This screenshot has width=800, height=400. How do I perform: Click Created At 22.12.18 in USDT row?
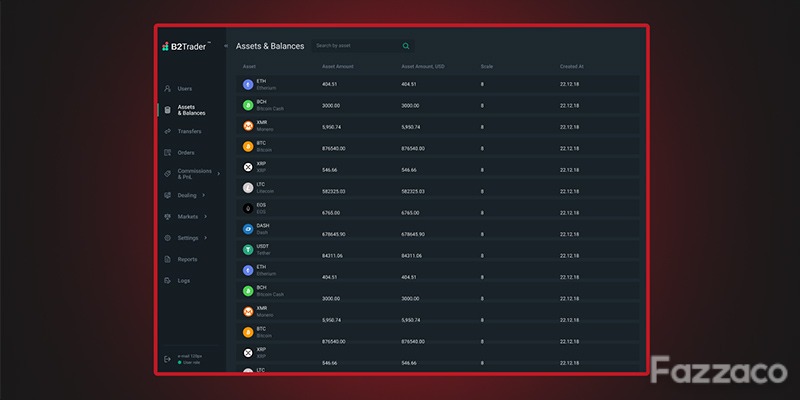569,256
